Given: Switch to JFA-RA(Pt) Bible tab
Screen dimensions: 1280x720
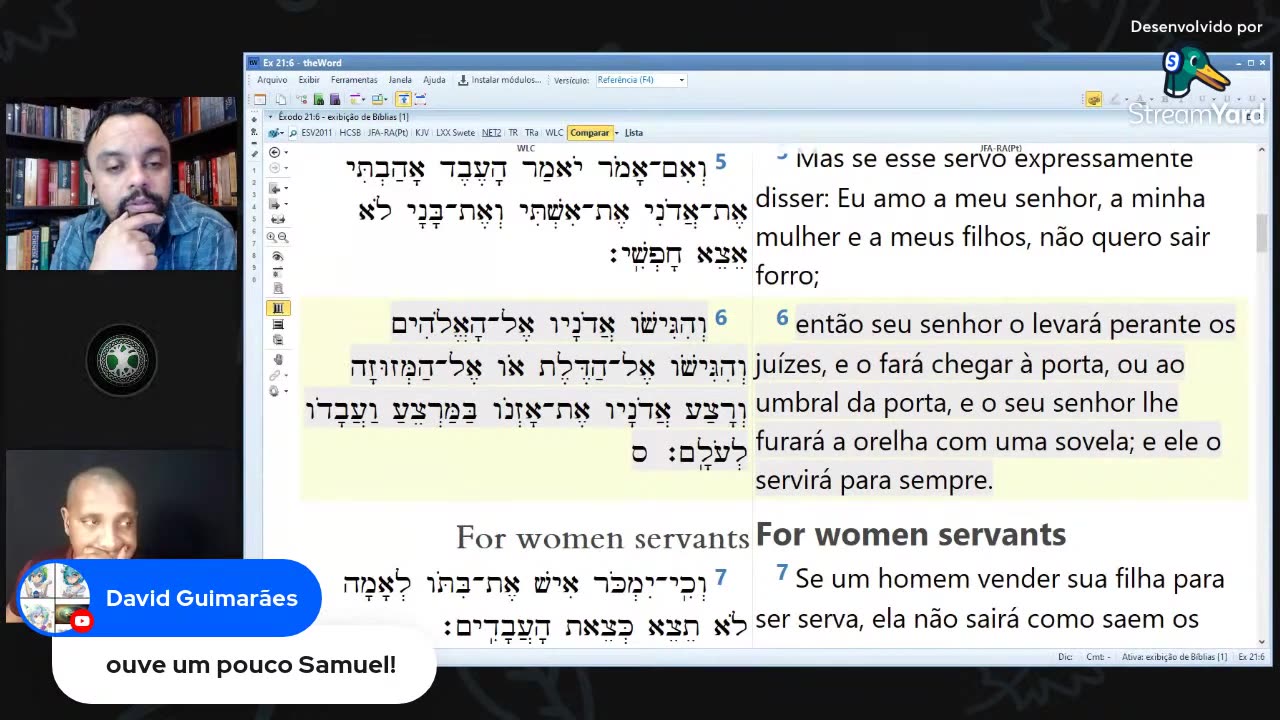Looking at the screenshot, I should click(x=388, y=132).
